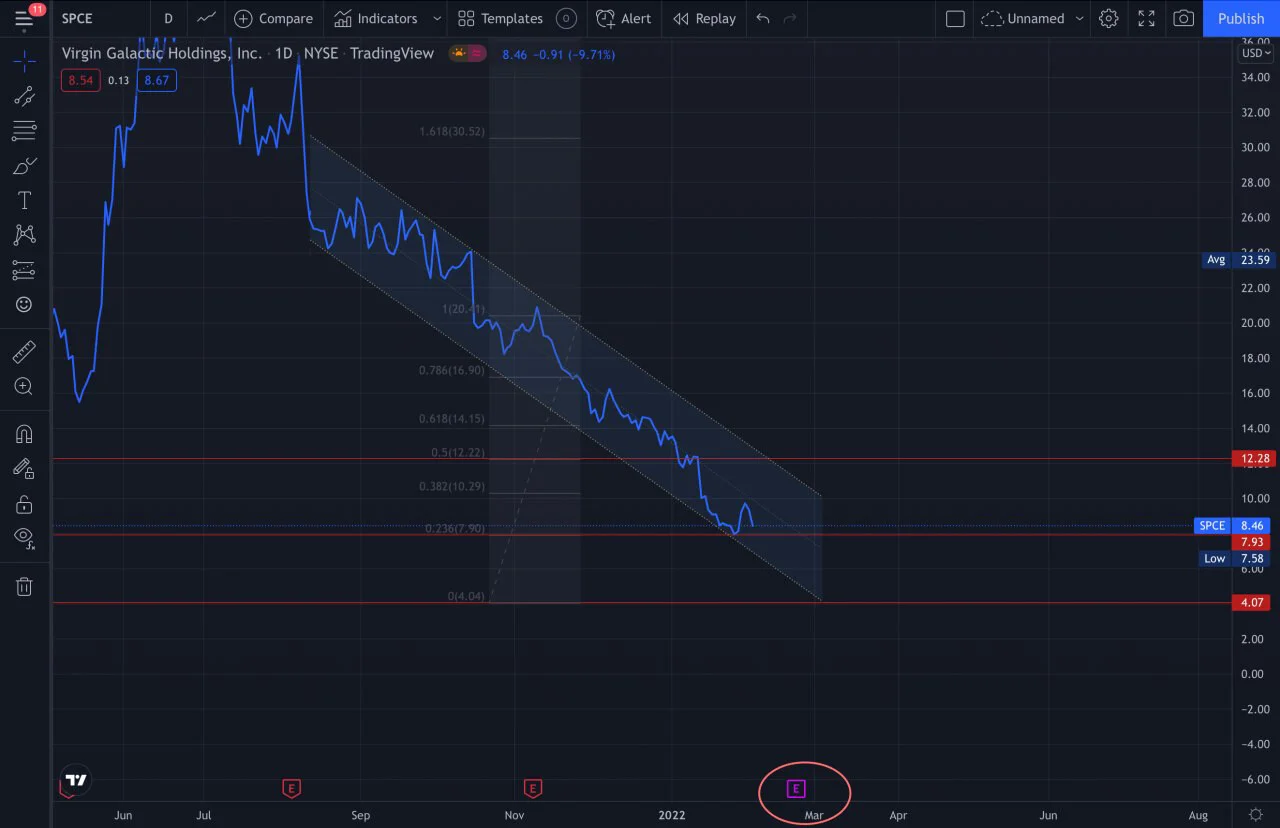
Task: Change the D timeframe interval
Action: (168, 18)
